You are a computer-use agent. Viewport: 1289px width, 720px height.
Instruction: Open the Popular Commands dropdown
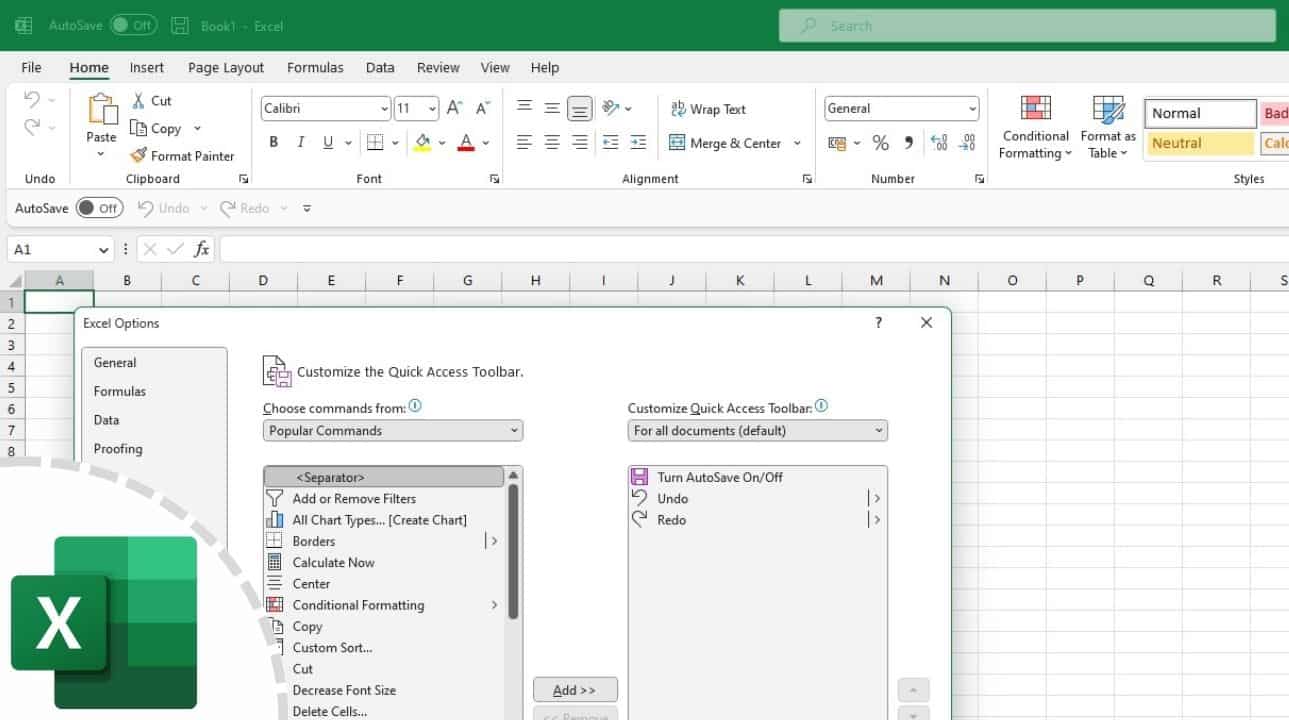(393, 431)
